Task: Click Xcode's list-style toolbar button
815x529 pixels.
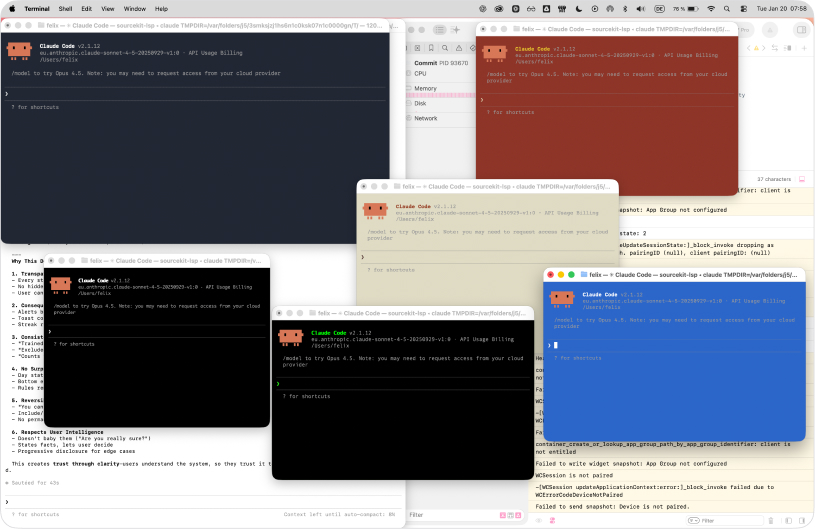Action: tap(440, 30)
